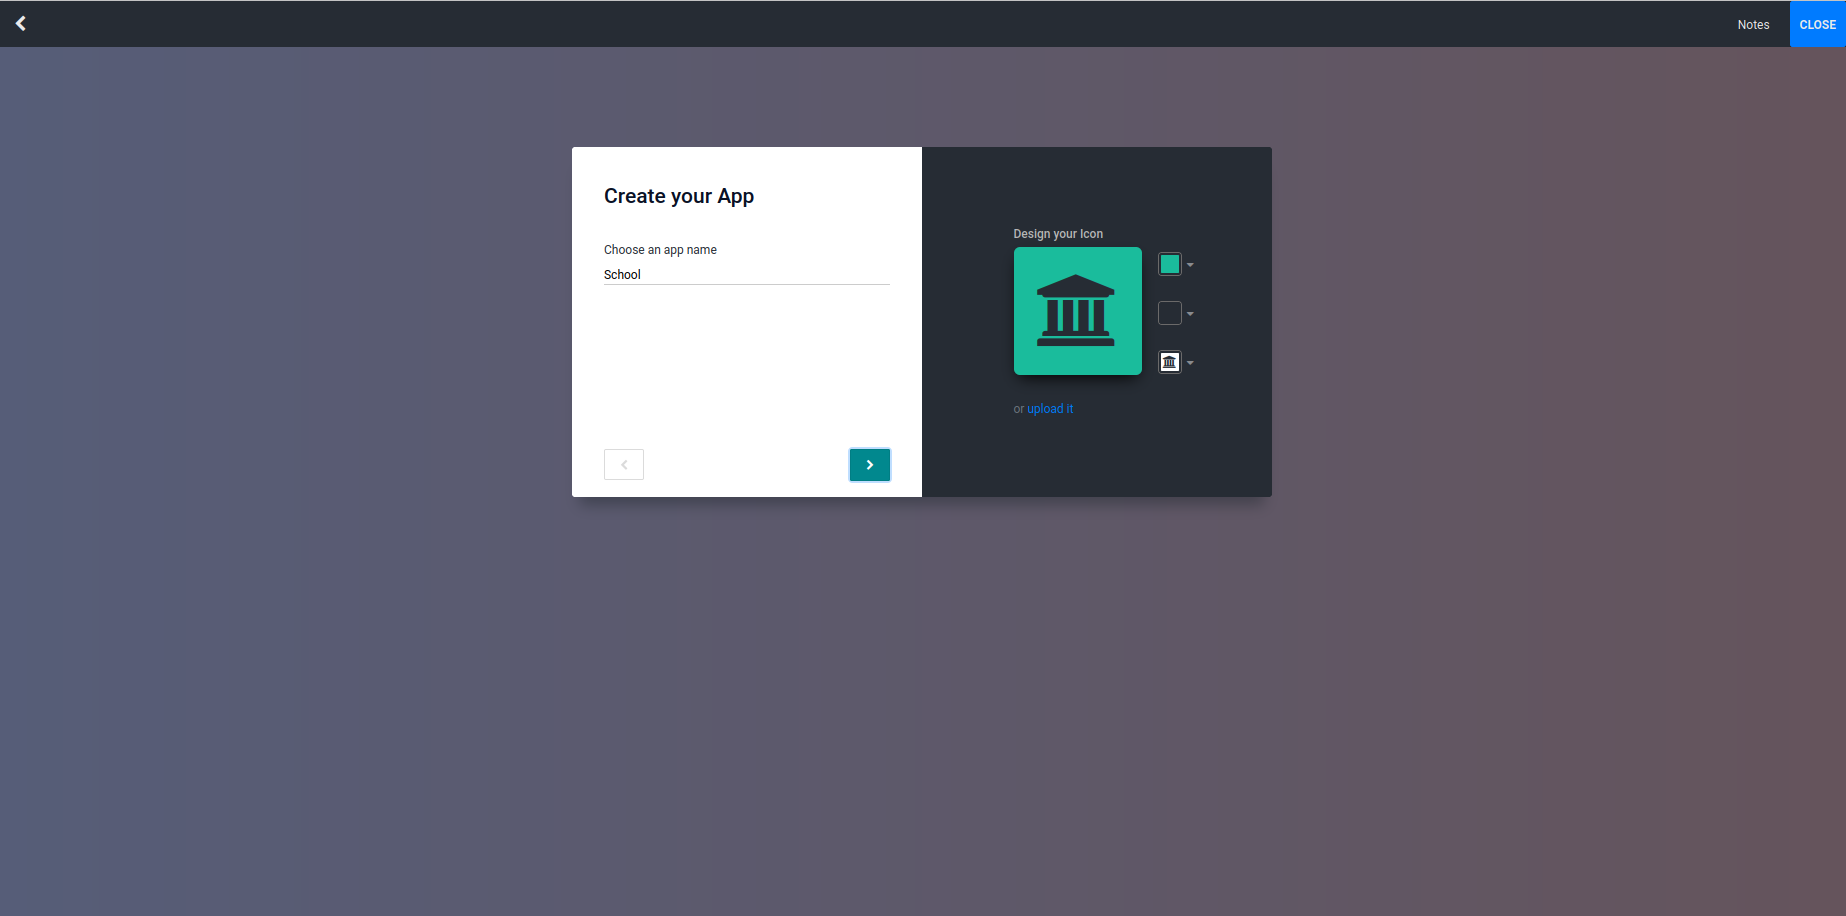Screen dimensions: 1846x916
Task: Click the 'upload it' link
Action: point(1050,409)
